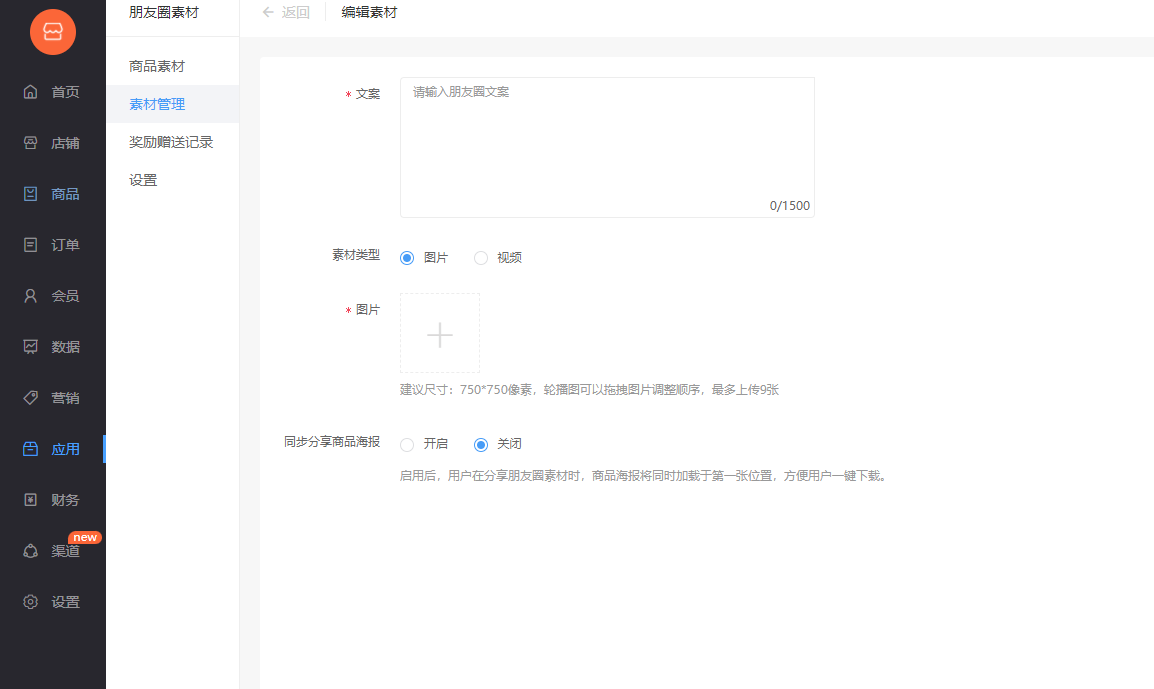
Task: Open 营销 marketing tag icon
Action: [30, 398]
